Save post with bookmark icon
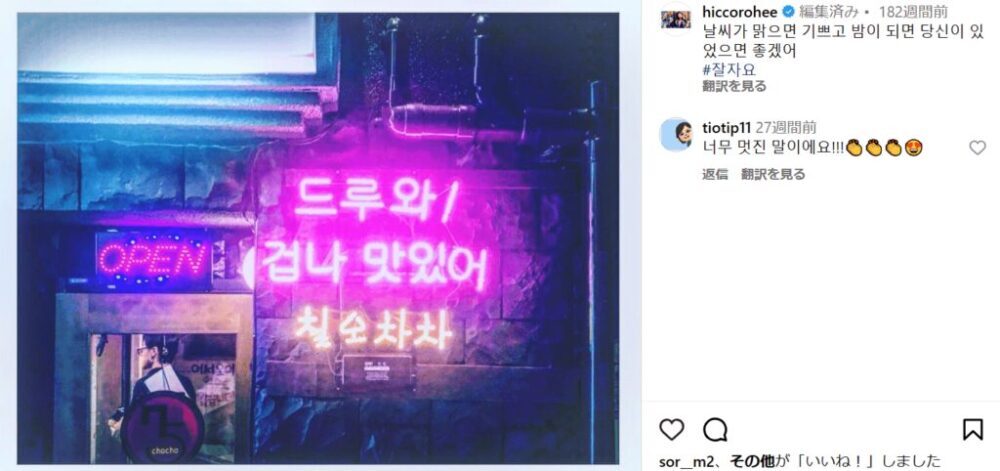The image size is (1000, 471). coord(973,430)
